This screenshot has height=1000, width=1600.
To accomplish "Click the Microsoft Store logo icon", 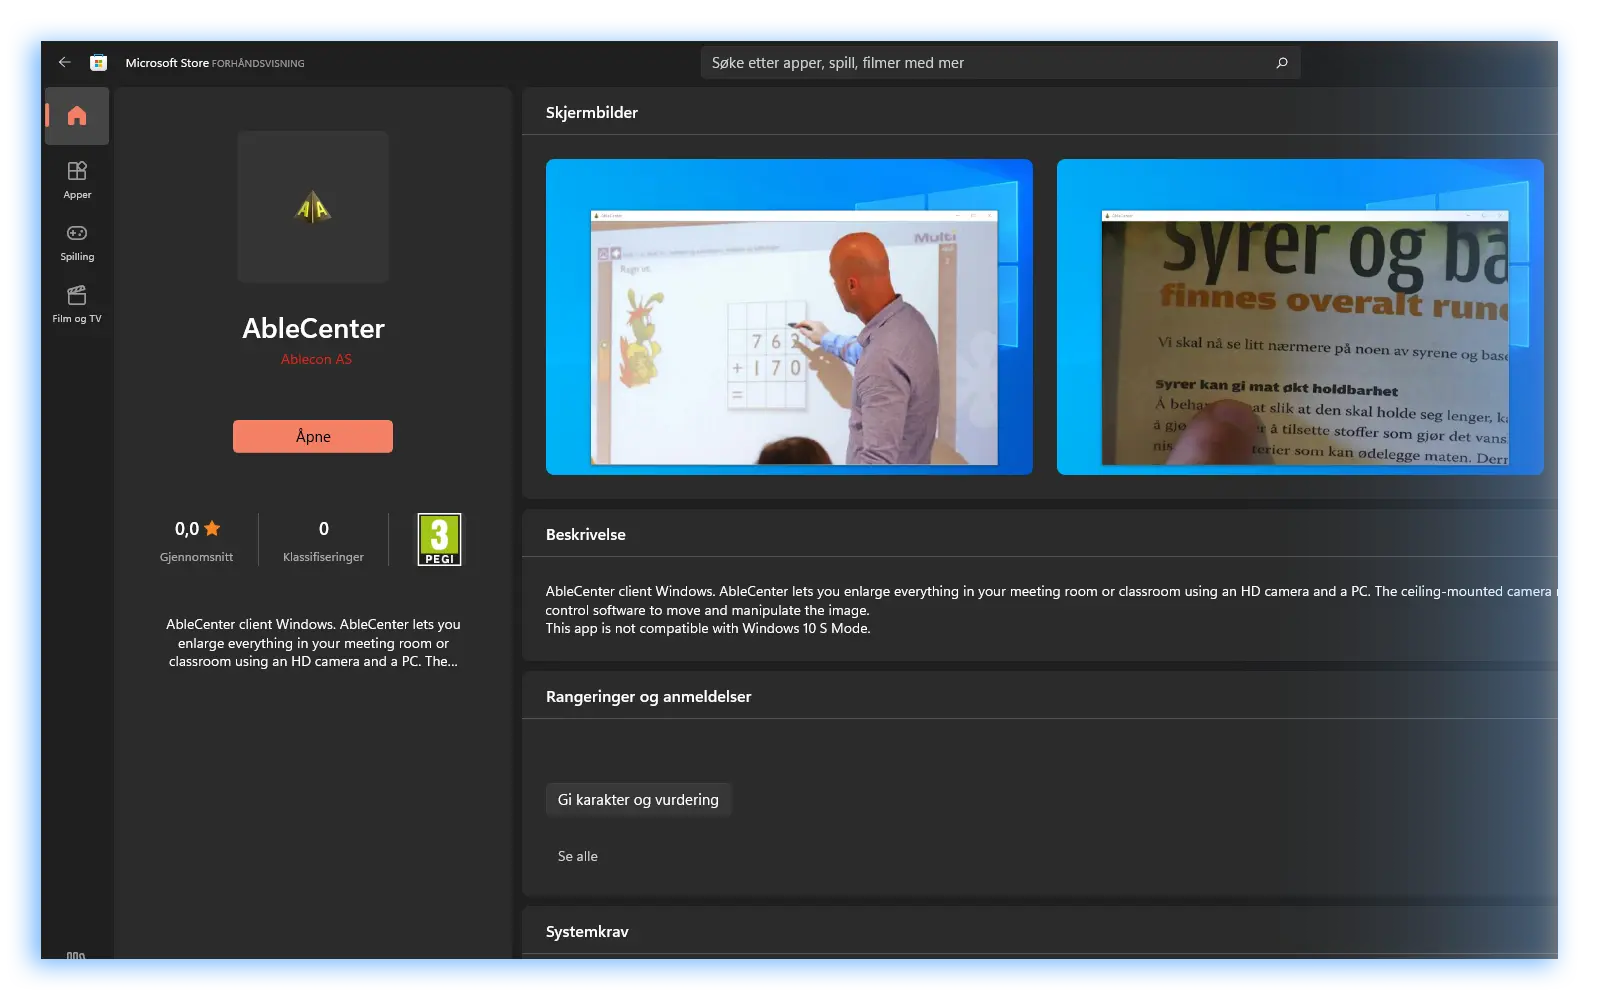I will [x=98, y=62].
